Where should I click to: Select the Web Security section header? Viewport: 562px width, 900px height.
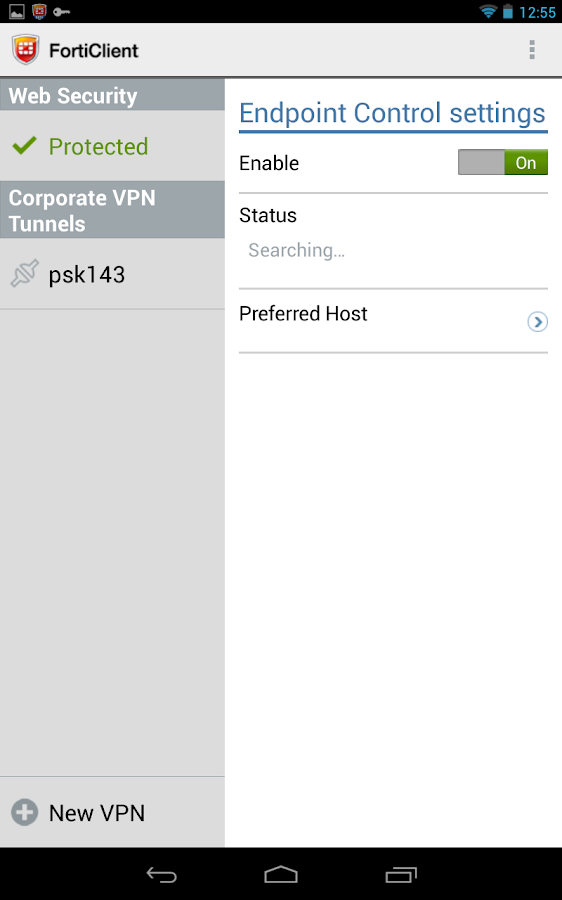113,95
